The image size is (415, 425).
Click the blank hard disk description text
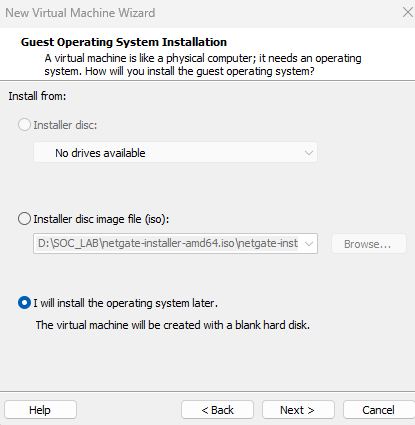[x=173, y=325]
